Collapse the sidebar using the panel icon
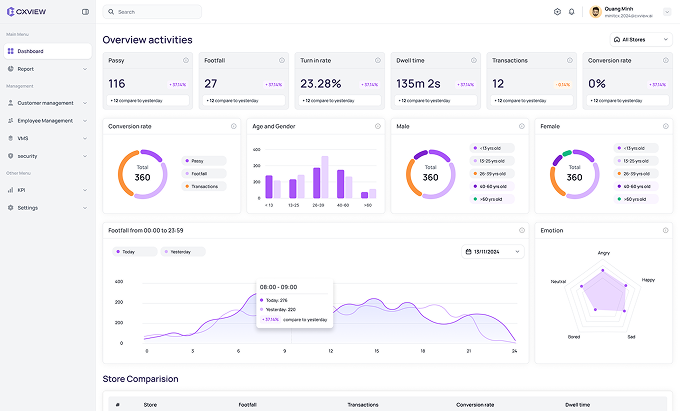The height and width of the screenshot is (411, 680). click(85, 12)
